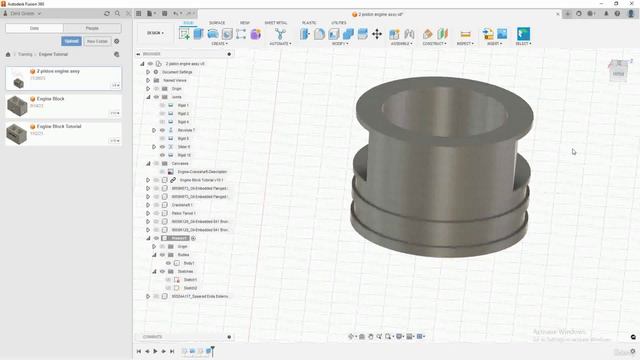Click the Save icon in top bar
This screenshot has width=640, height=360.
tap(164, 13)
